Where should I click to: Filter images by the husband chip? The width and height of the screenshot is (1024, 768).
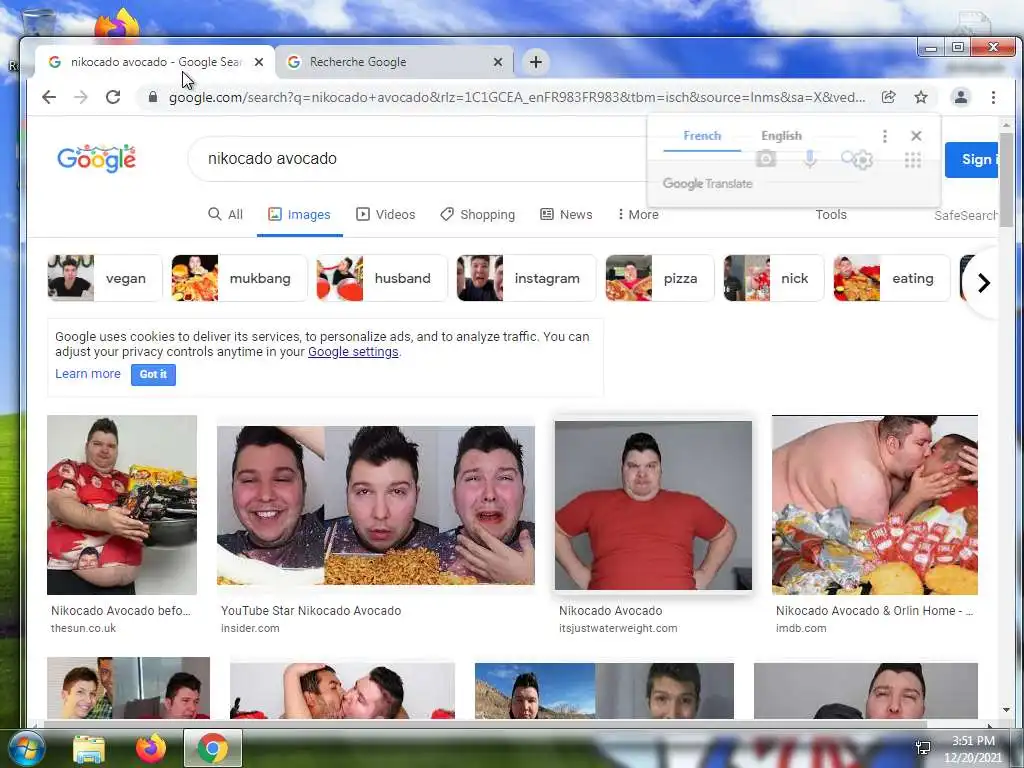coord(382,278)
